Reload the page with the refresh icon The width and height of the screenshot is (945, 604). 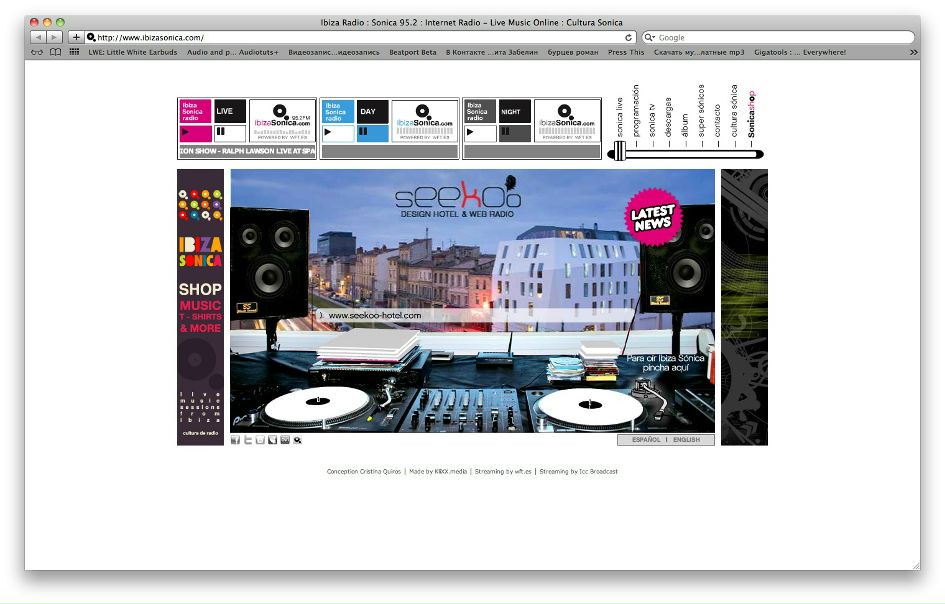point(628,37)
